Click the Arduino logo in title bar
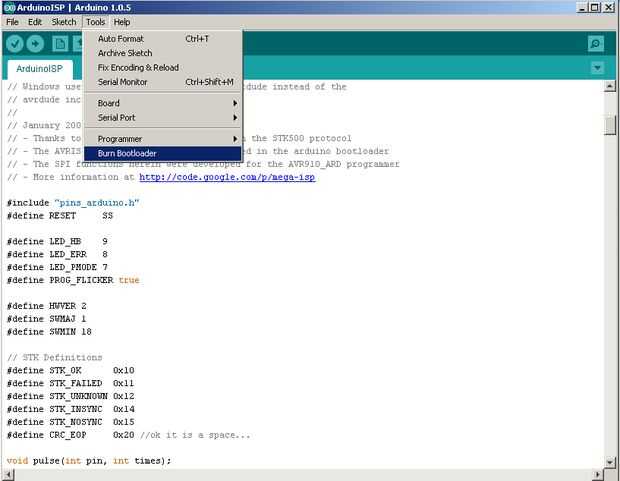The width and height of the screenshot is (620, 481). (x=9, y=8)
